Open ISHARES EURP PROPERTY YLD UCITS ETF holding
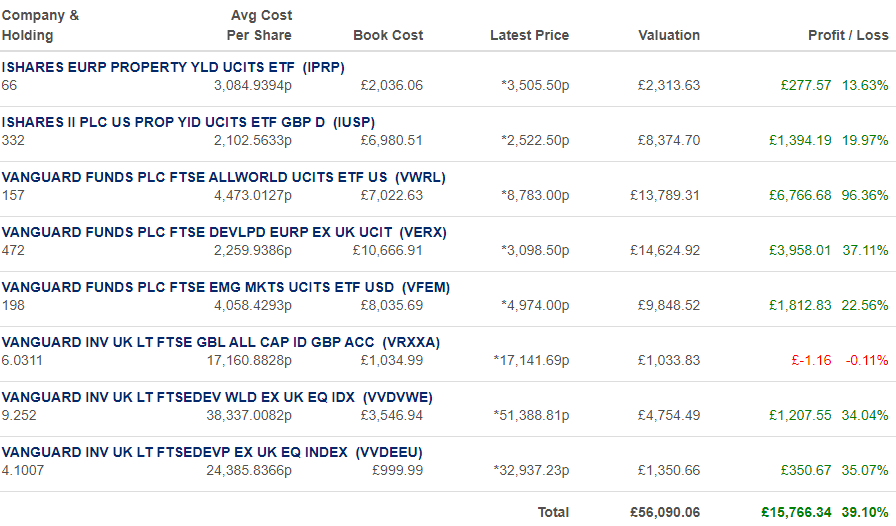This screenshot has height=526, width=896. coord(173,67)
